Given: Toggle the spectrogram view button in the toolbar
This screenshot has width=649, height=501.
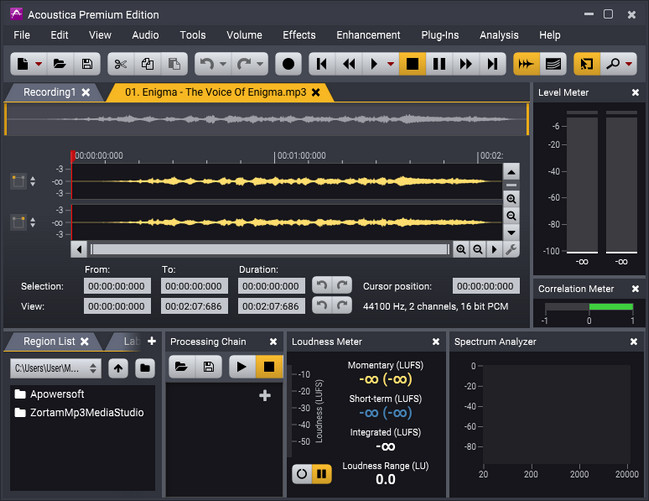Looking at the screenshot, I should pos(552,64).
